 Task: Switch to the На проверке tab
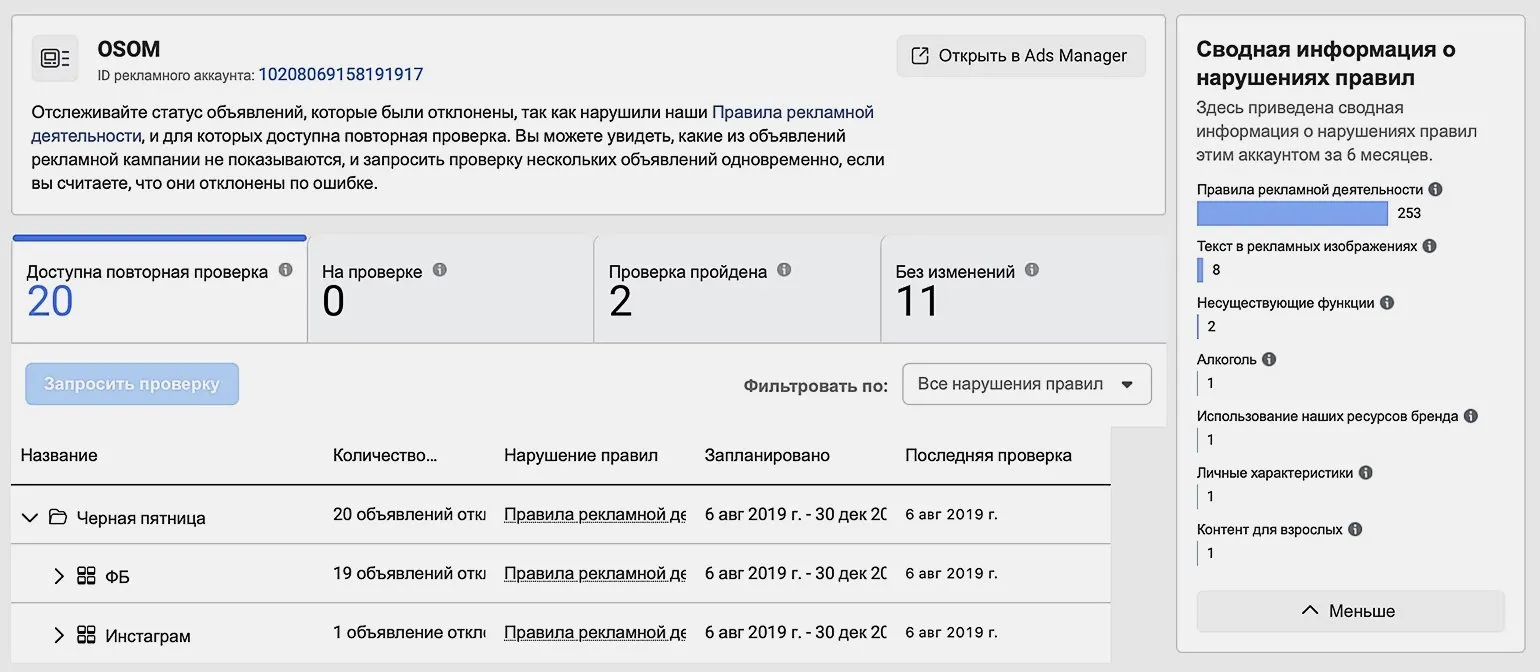[x=450, y=291]
